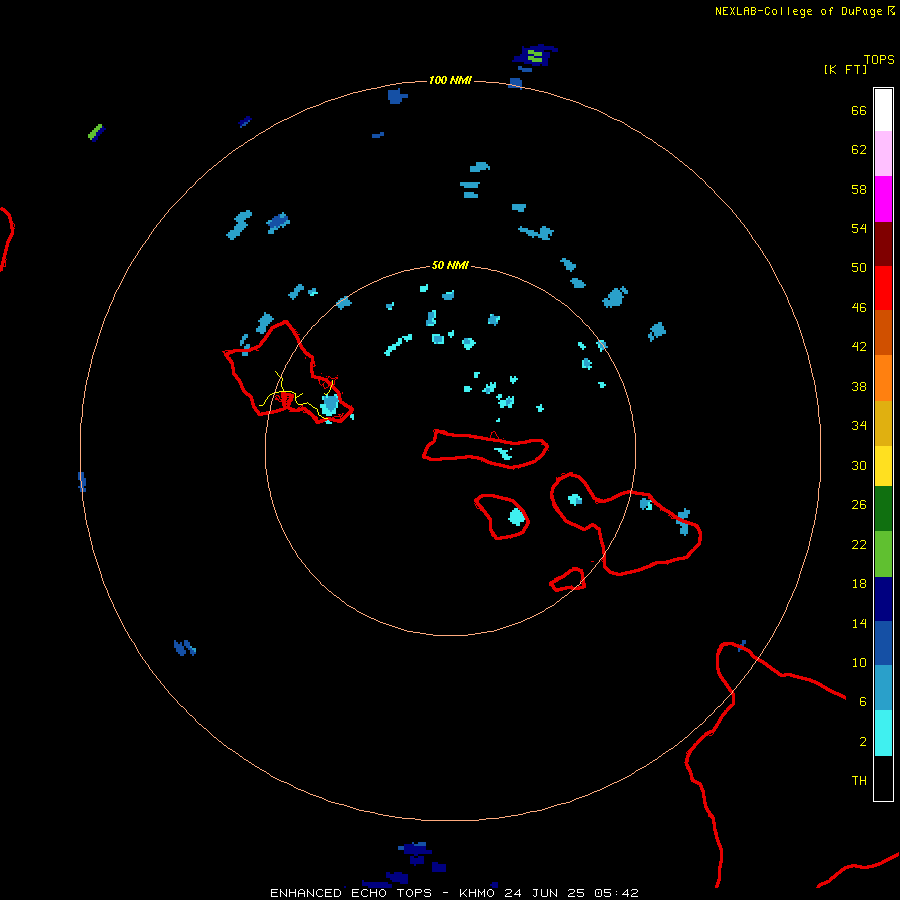Image resolution: width=900 pixels, height=900 pixels.
Task: Click the 62 legend value
Action: (859, 150)
